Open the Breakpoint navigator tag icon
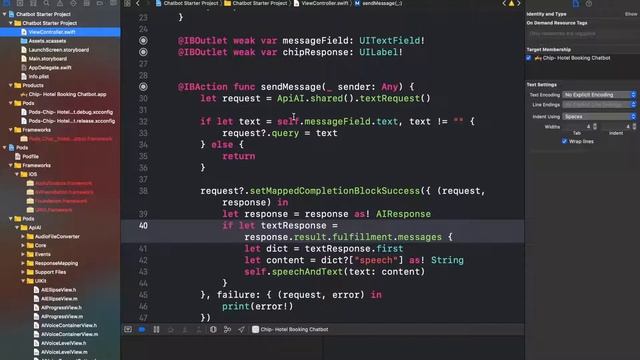This screenshot has width=640, height=360. pos(100,3)
